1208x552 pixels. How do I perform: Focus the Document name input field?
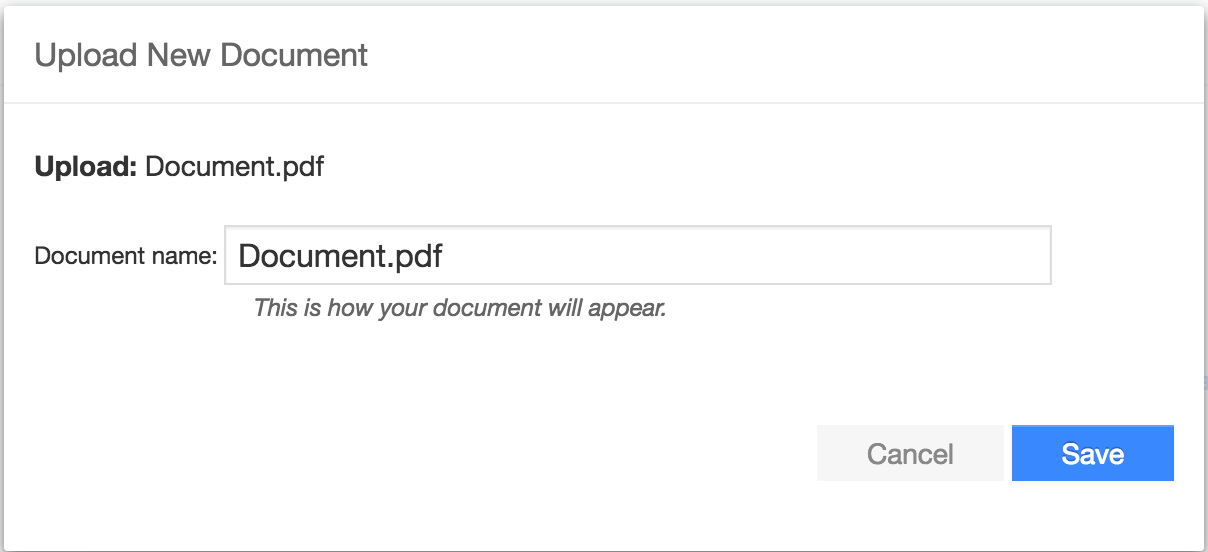coord(637,255)
